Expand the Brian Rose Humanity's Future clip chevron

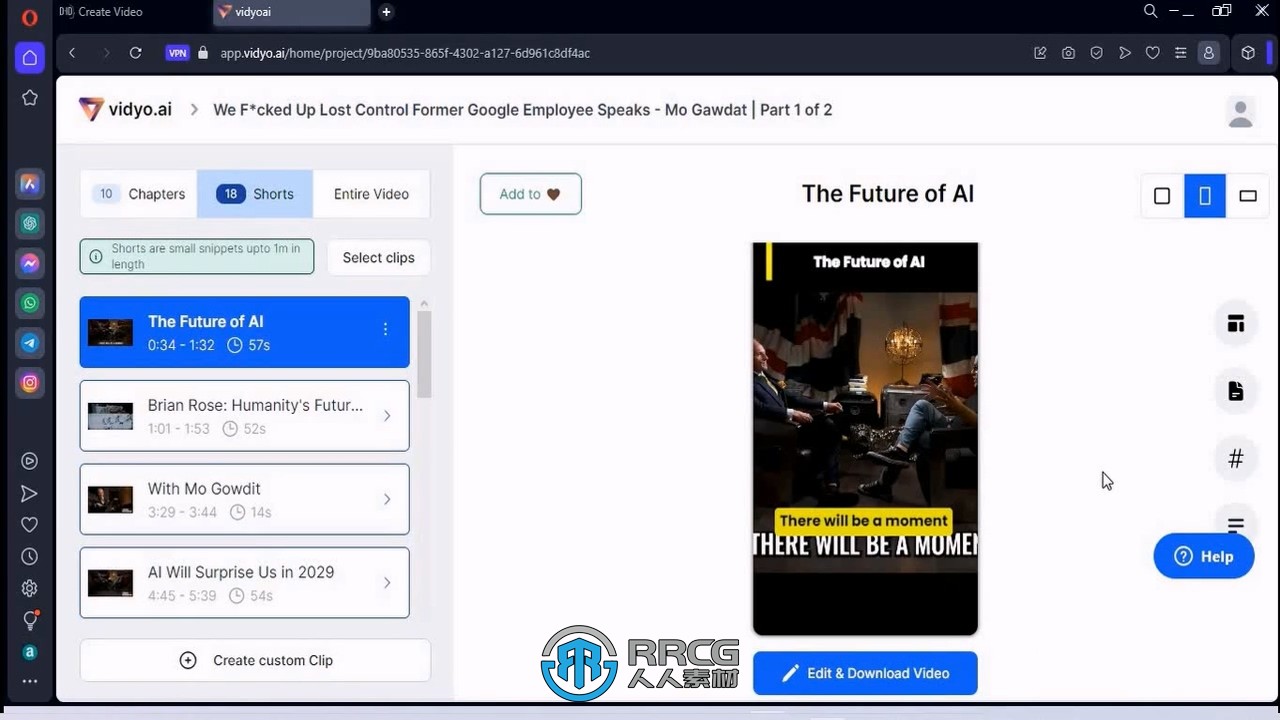pyautogui.click(x=387, y=416)
